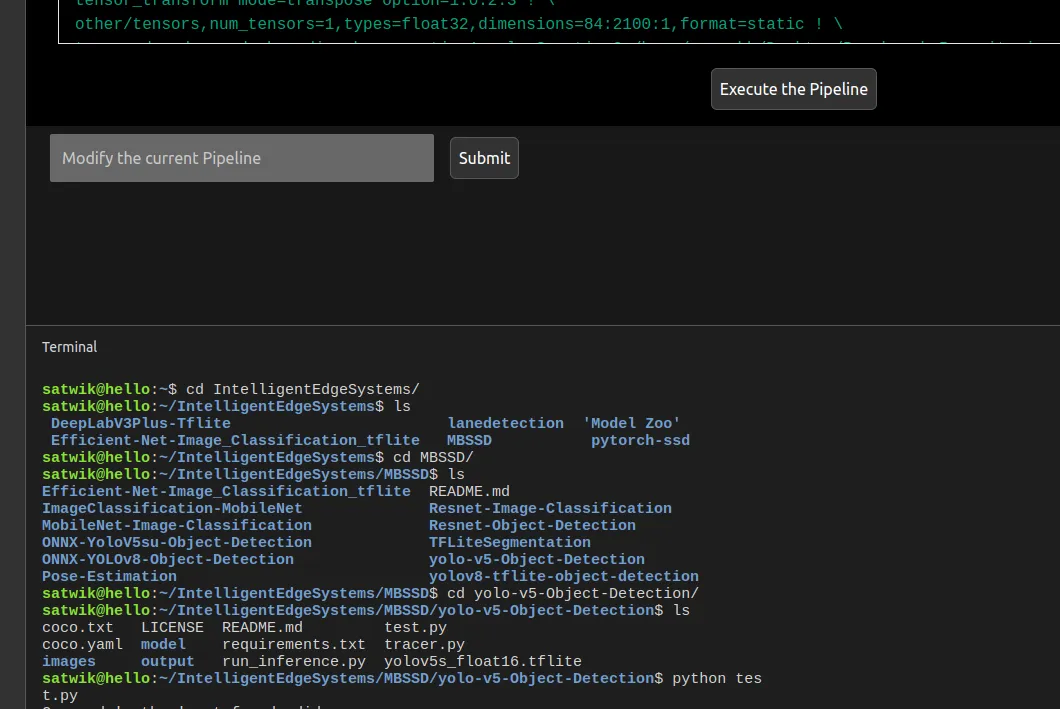
Task: Click the cd IntelligentEdgeSystems/ command line
Action: (231, 389)
